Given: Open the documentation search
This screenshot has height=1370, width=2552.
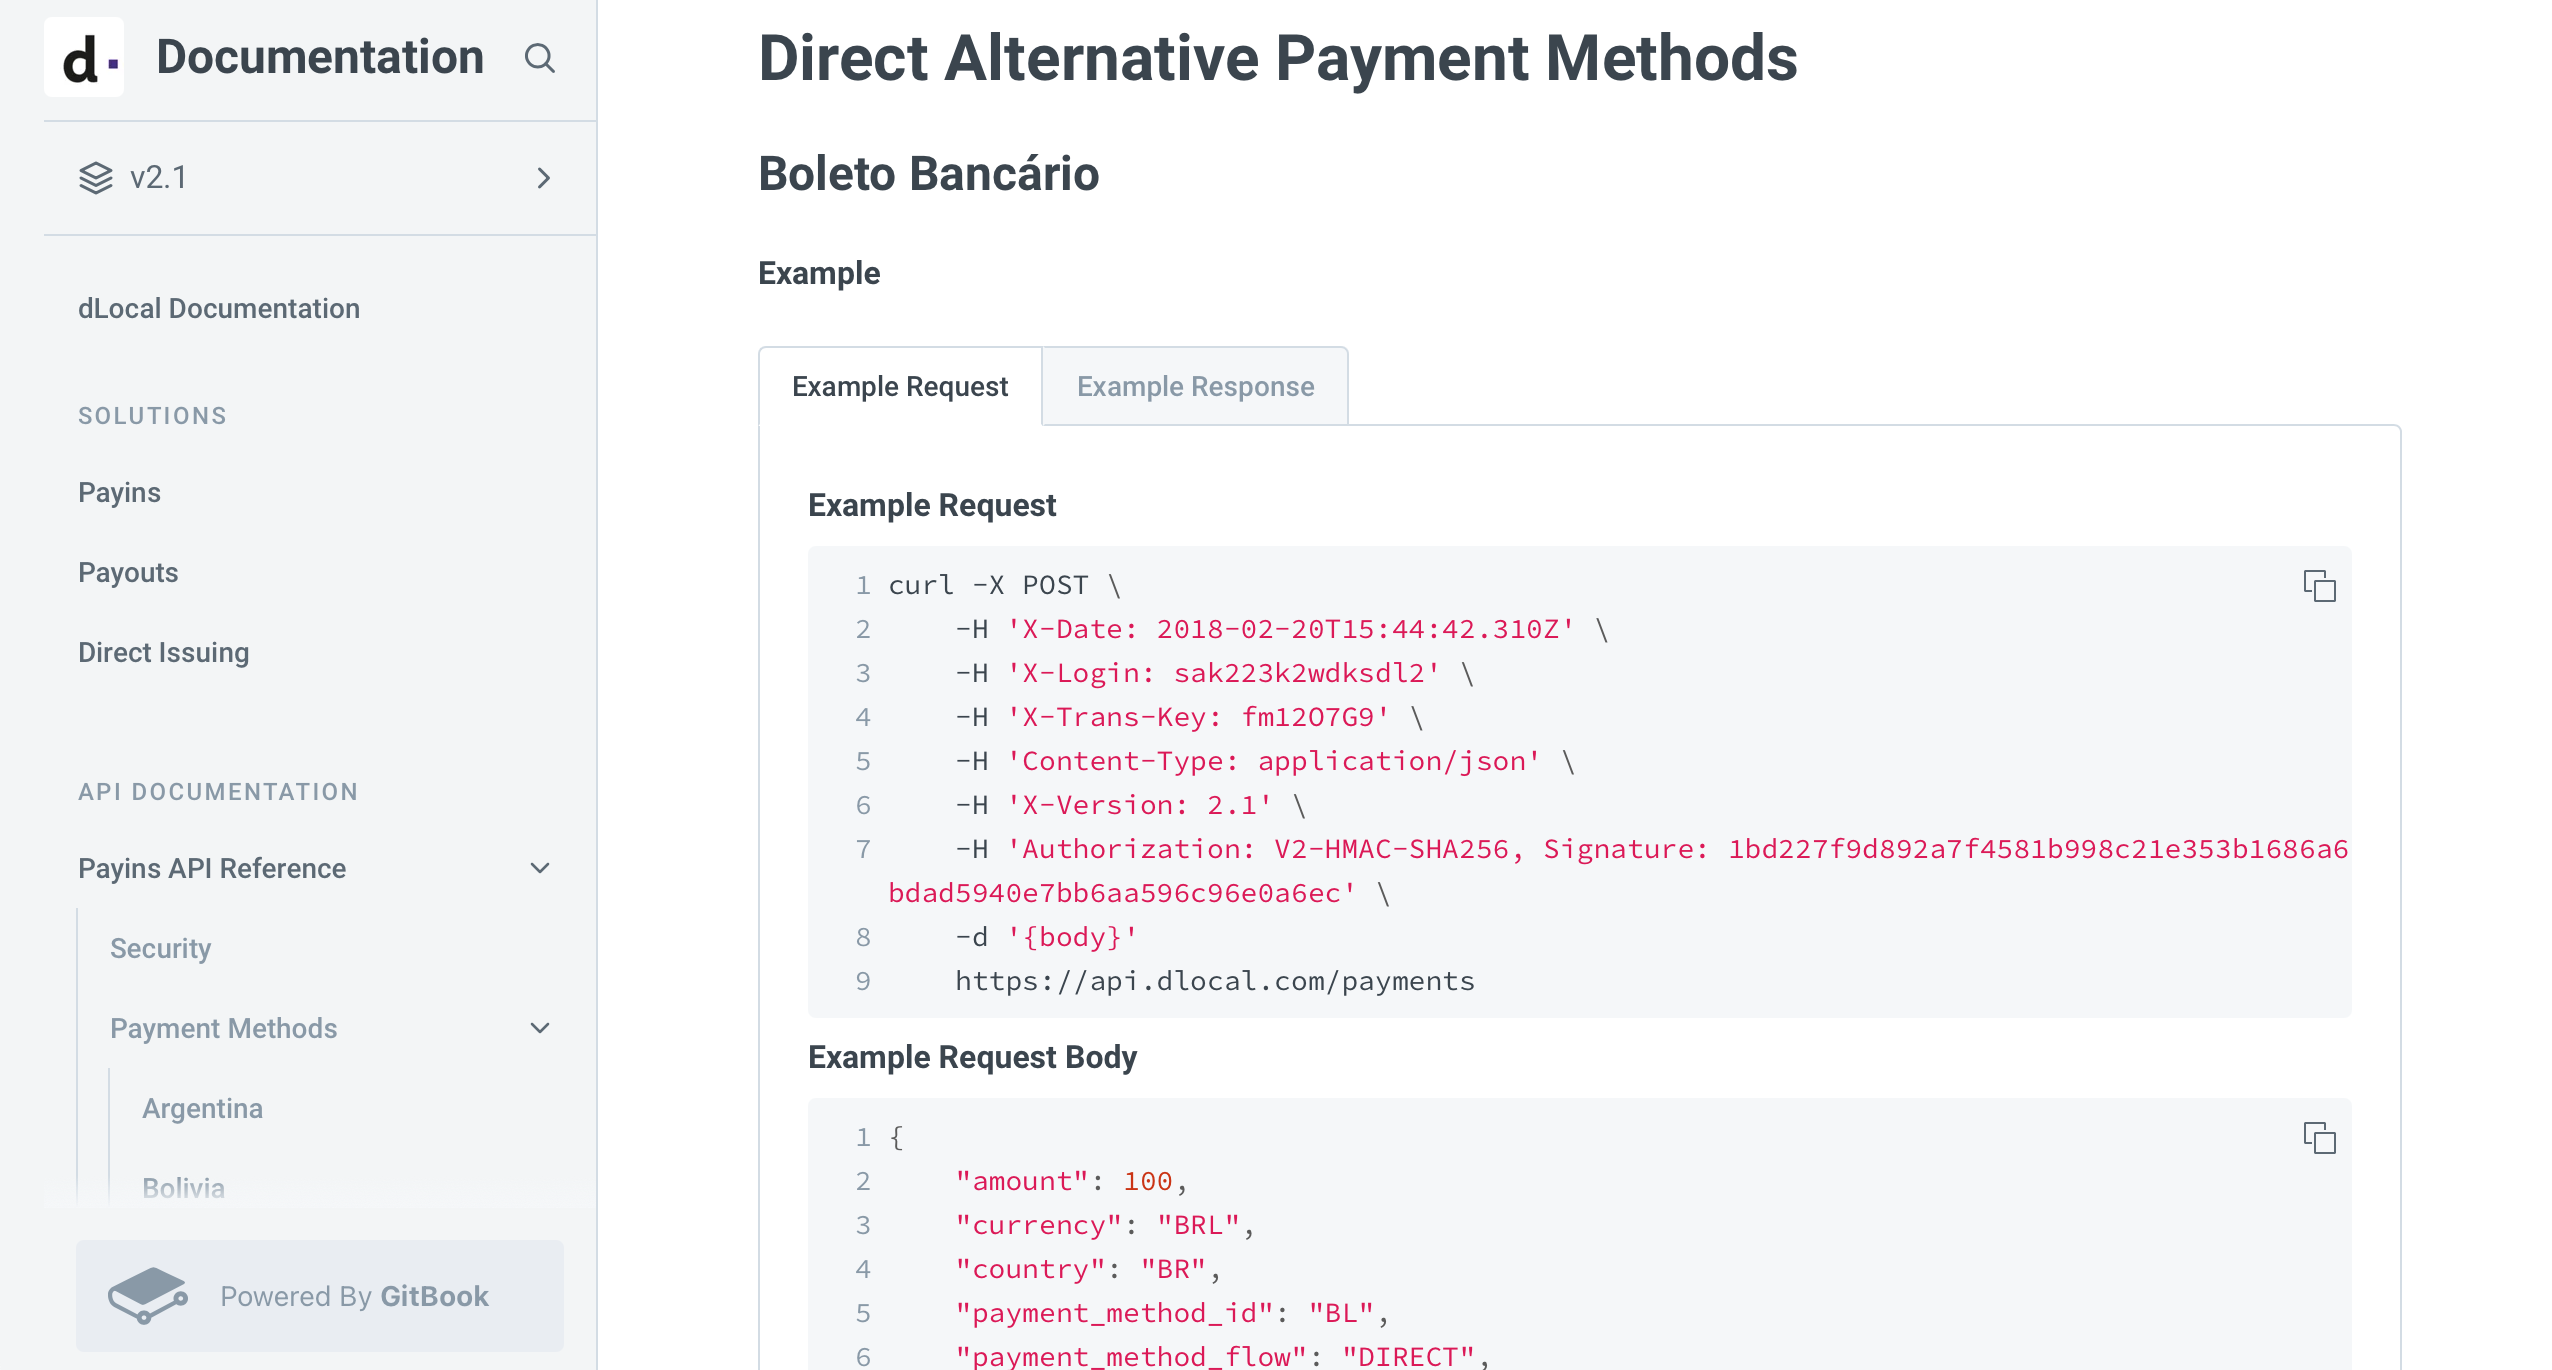Looking at the screenshot, I should 539,58.
